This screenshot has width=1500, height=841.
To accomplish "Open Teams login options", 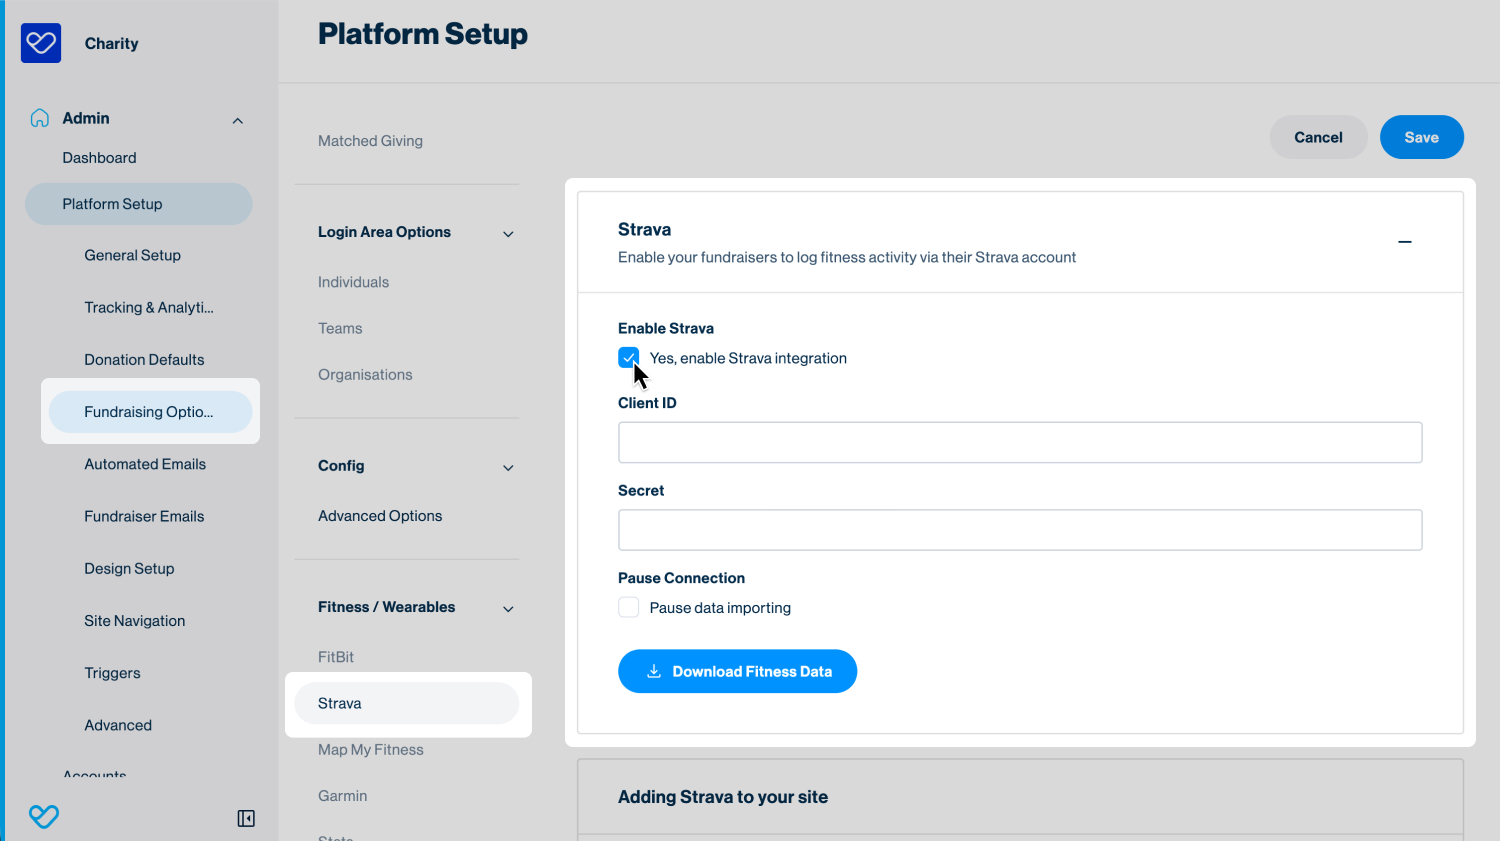I will coord(340,328).
